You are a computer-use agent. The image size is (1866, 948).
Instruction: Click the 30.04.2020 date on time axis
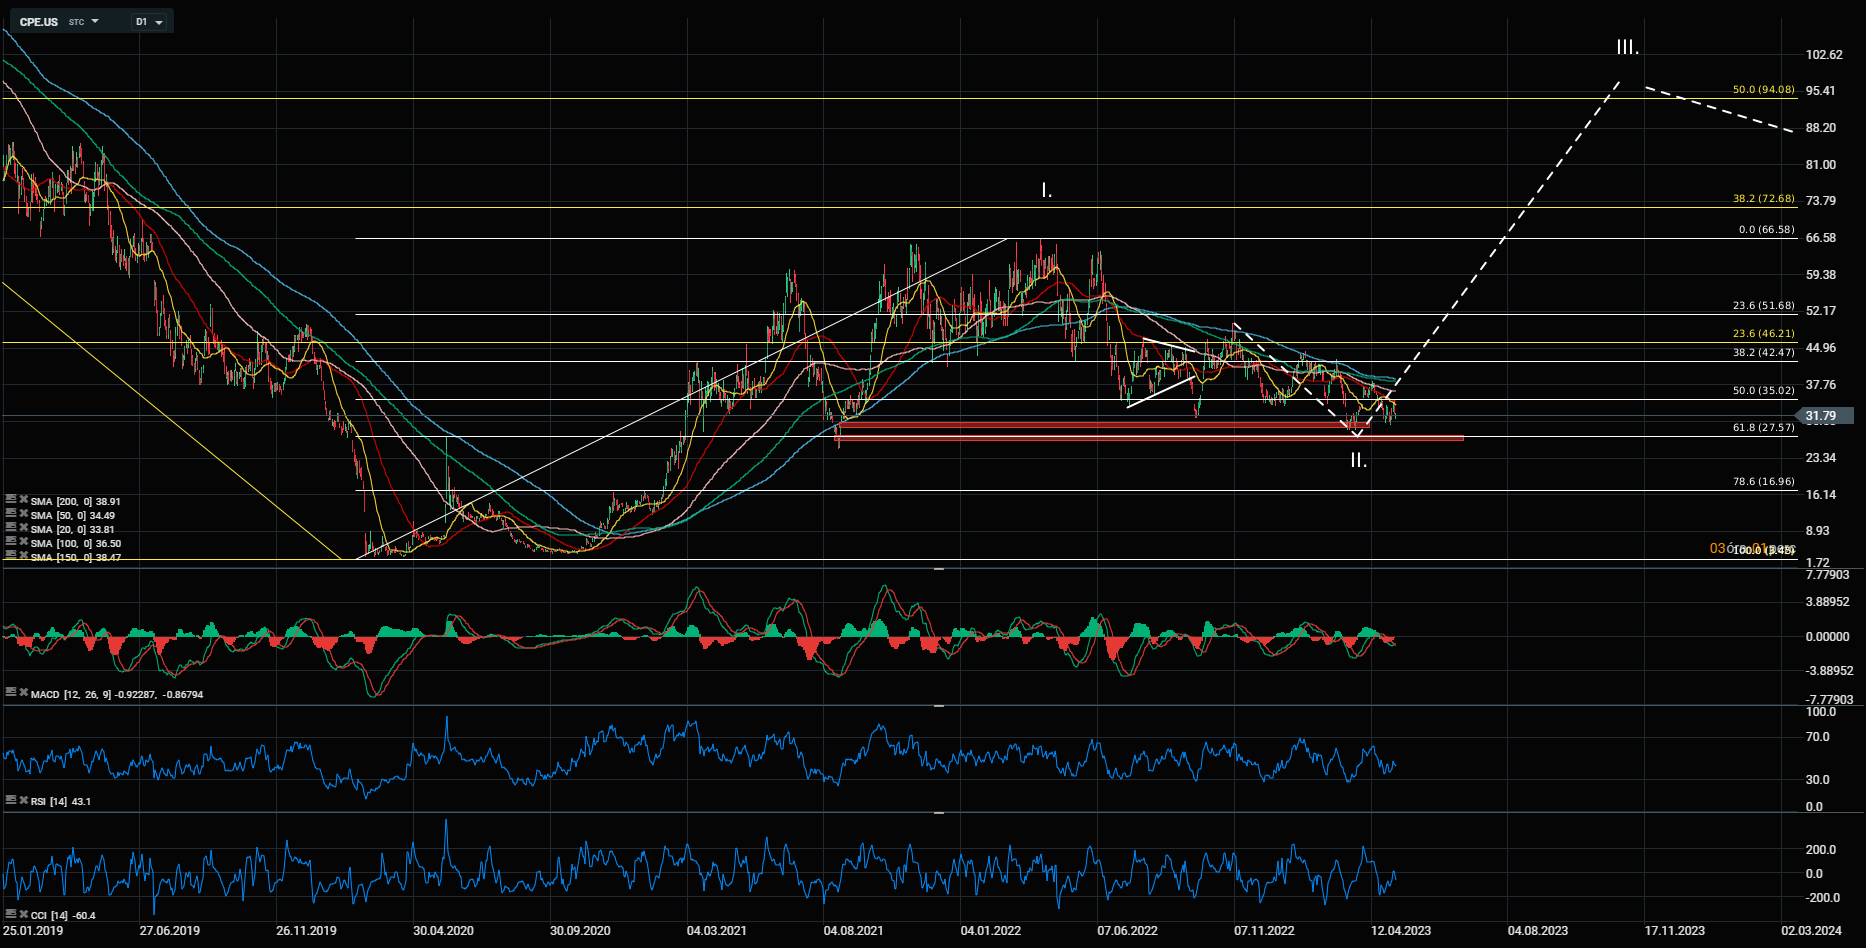click(x=443, y=931)
